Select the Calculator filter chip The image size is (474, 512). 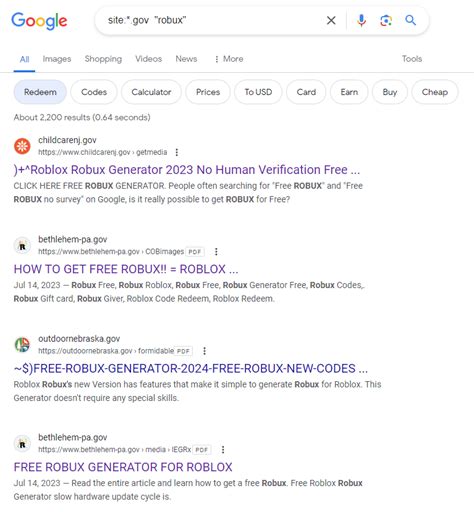tap(151, 92)
